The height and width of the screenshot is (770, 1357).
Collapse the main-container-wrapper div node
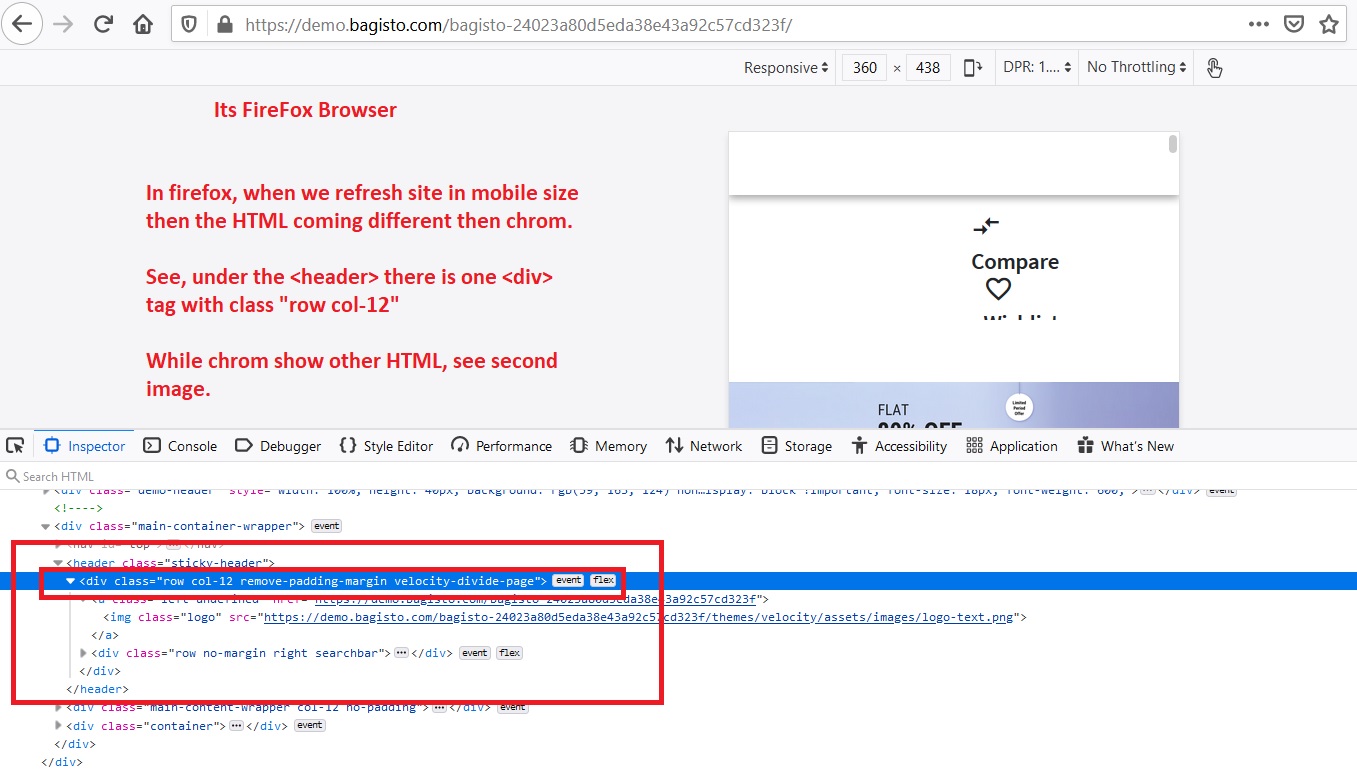point(46,526)
